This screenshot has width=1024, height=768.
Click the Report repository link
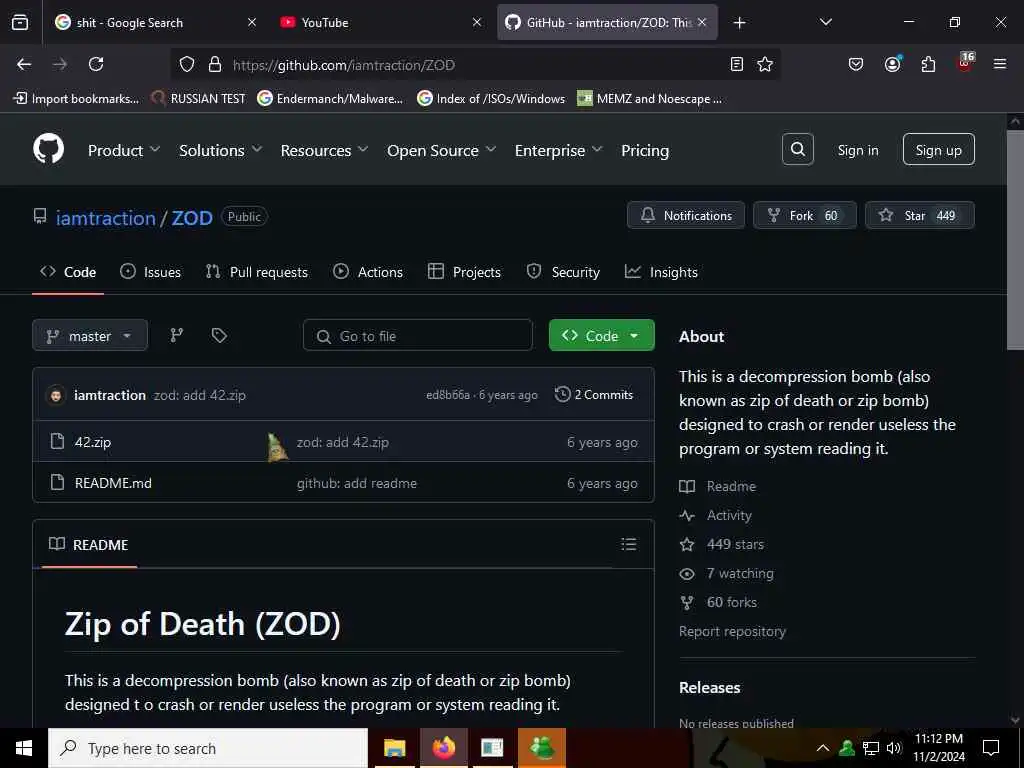pos(732,631)
